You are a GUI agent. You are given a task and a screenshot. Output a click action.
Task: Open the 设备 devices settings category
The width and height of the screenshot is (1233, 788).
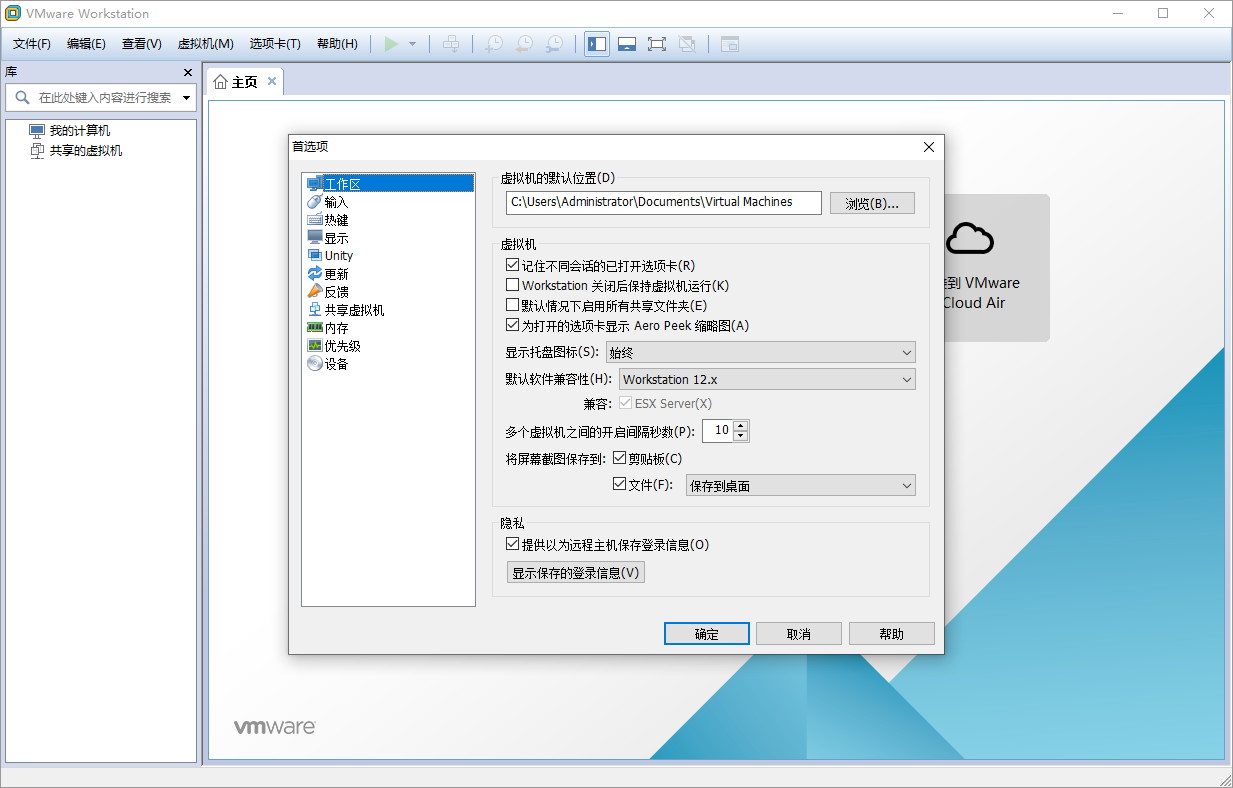point(333,363)
